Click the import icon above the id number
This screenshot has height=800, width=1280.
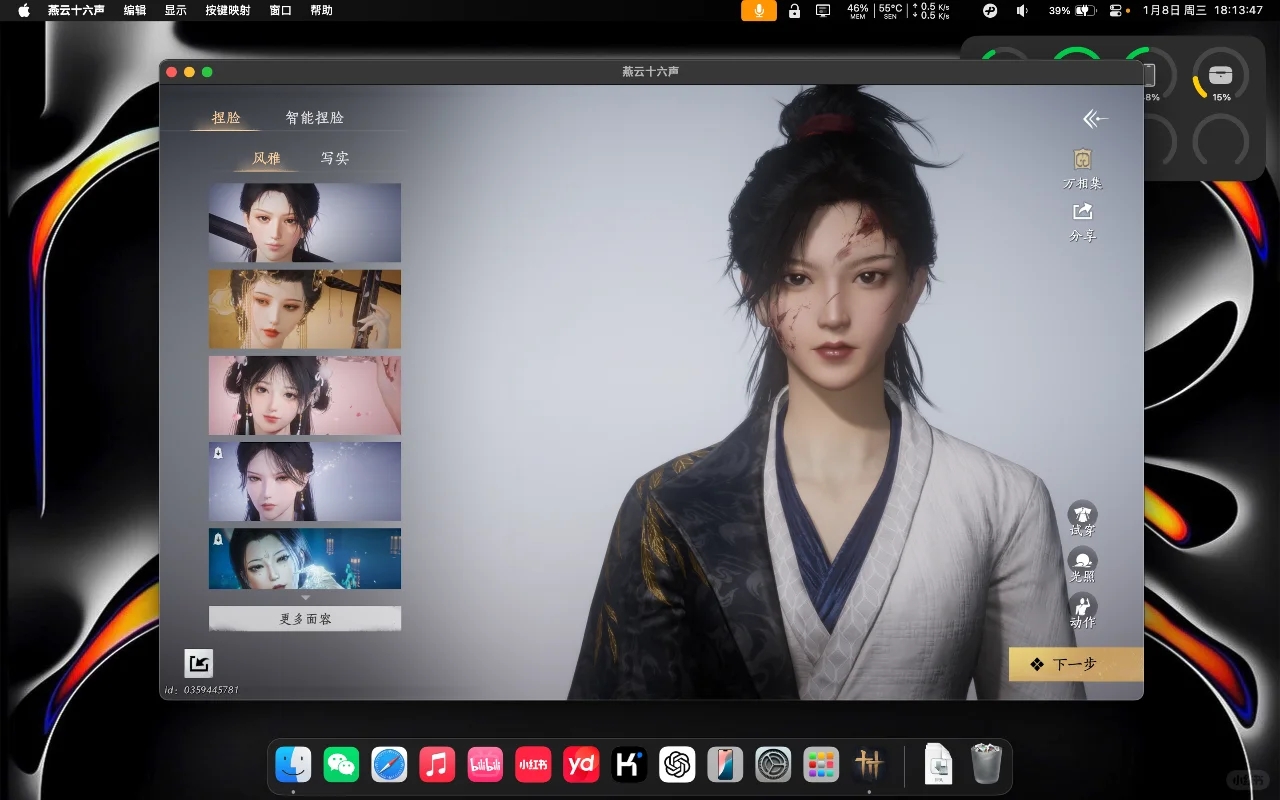coord(198,663)
